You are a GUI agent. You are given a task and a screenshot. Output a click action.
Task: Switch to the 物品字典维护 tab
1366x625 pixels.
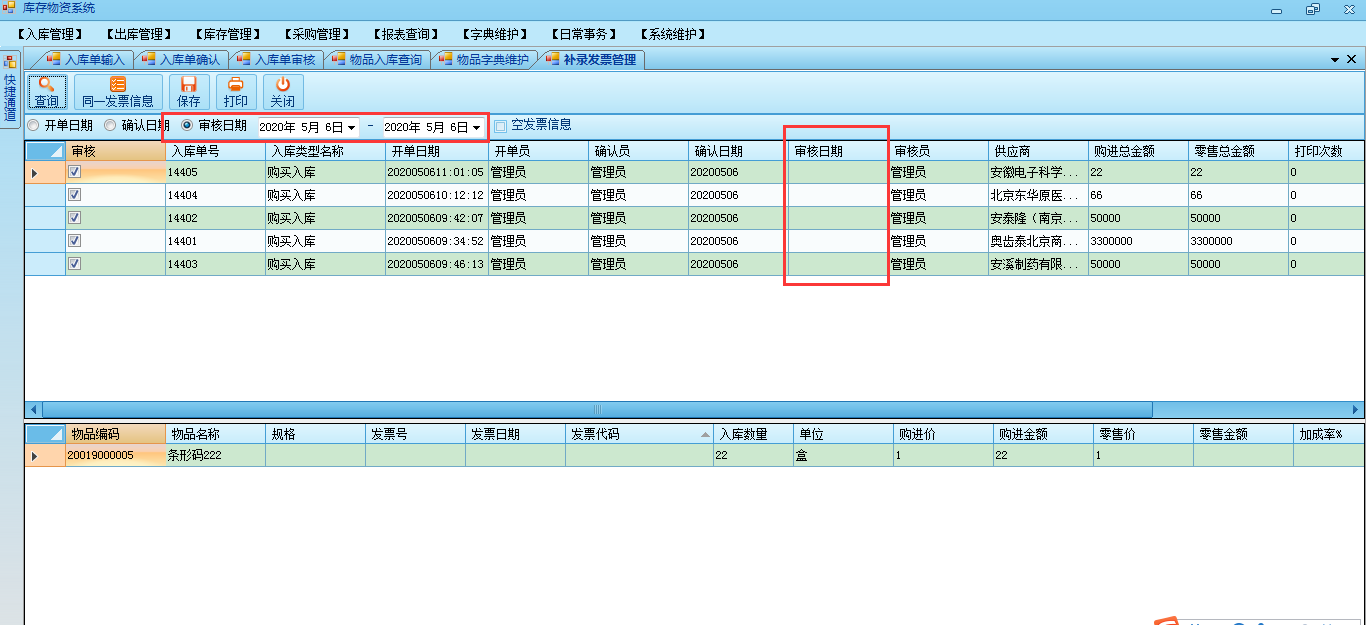coord(484,60)
